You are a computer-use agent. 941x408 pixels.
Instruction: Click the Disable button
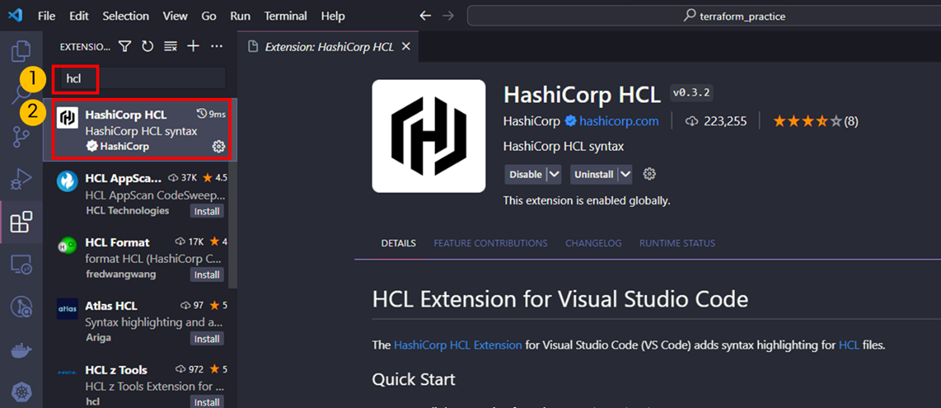[526, 175]
